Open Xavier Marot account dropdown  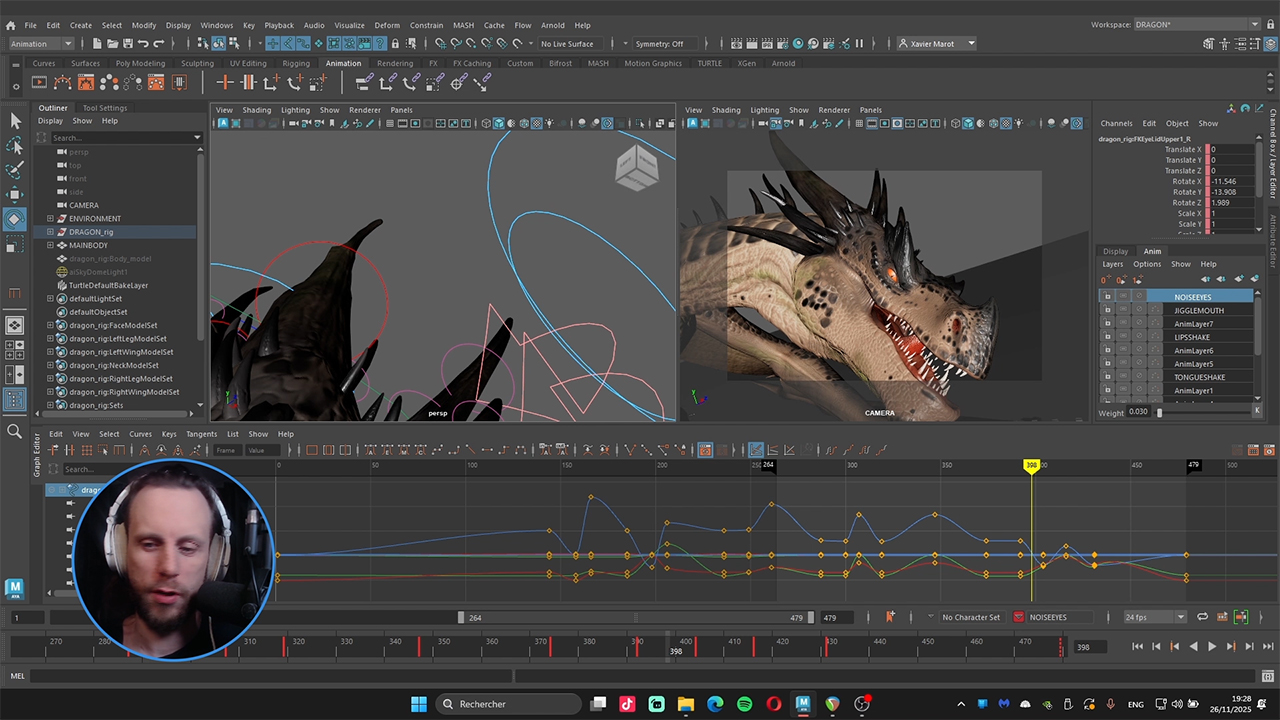pos(937,43)
